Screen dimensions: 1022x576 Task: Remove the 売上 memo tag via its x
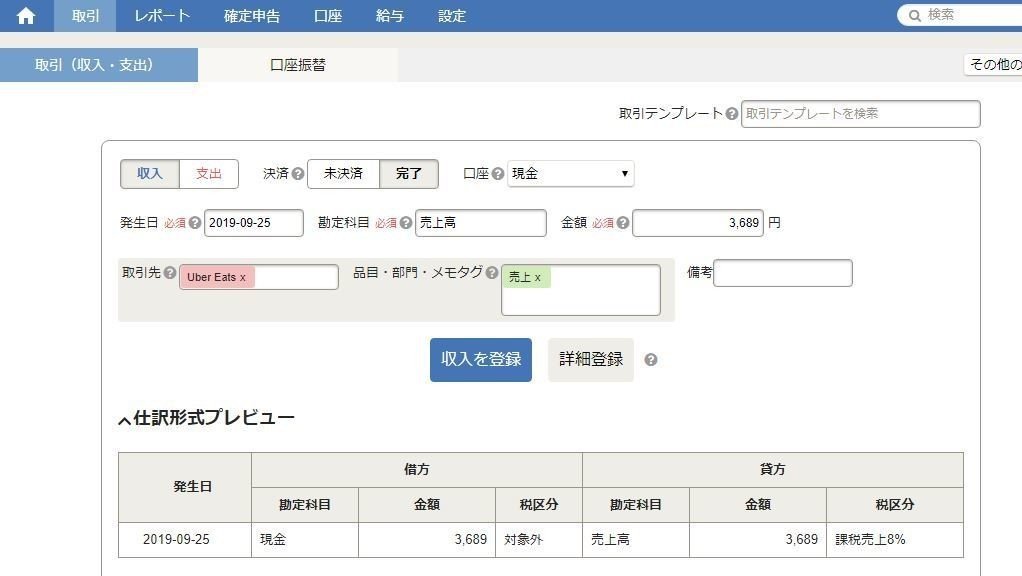point(537,277)
